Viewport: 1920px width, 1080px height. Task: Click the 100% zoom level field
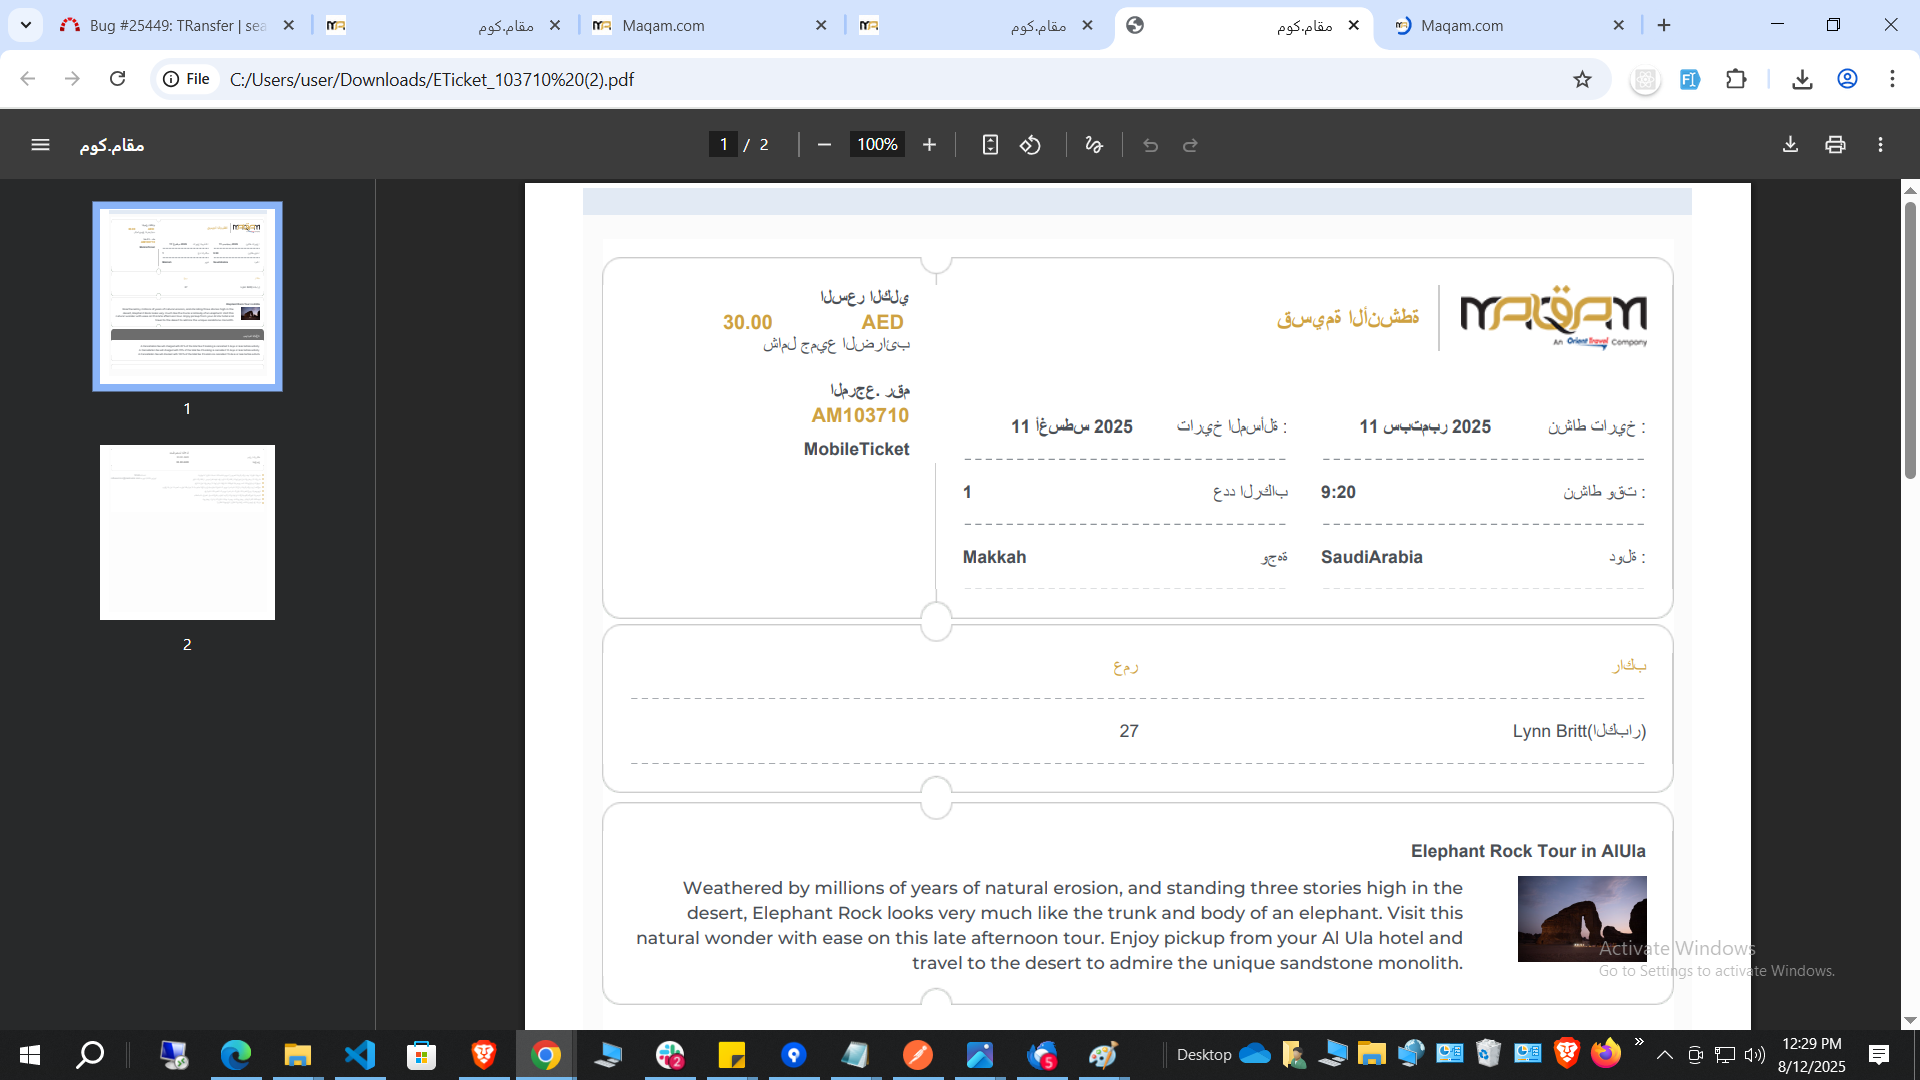pos(877,145)
